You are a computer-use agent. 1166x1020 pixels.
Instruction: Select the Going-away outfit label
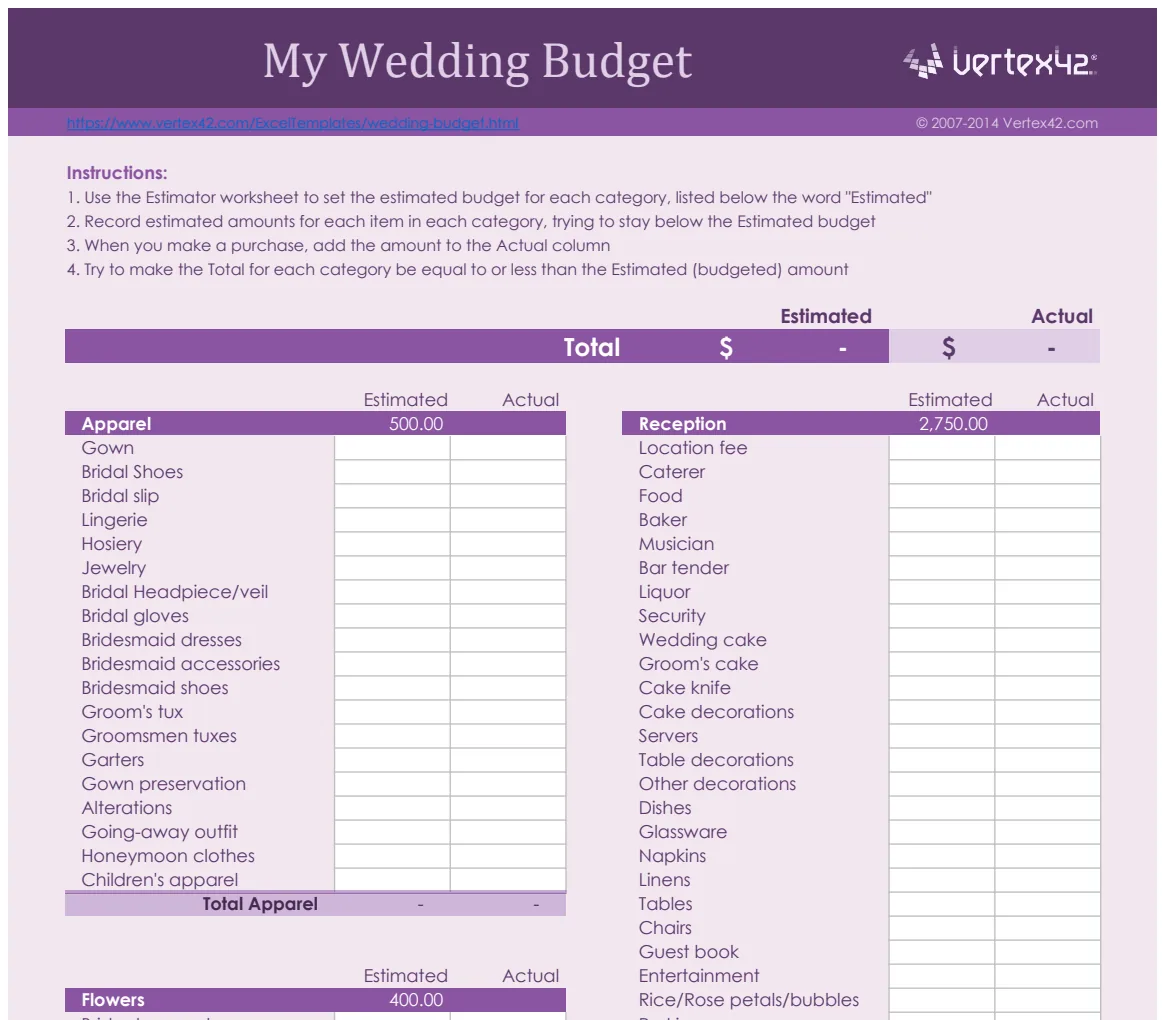pyautogui.click(x=160, y=832)
